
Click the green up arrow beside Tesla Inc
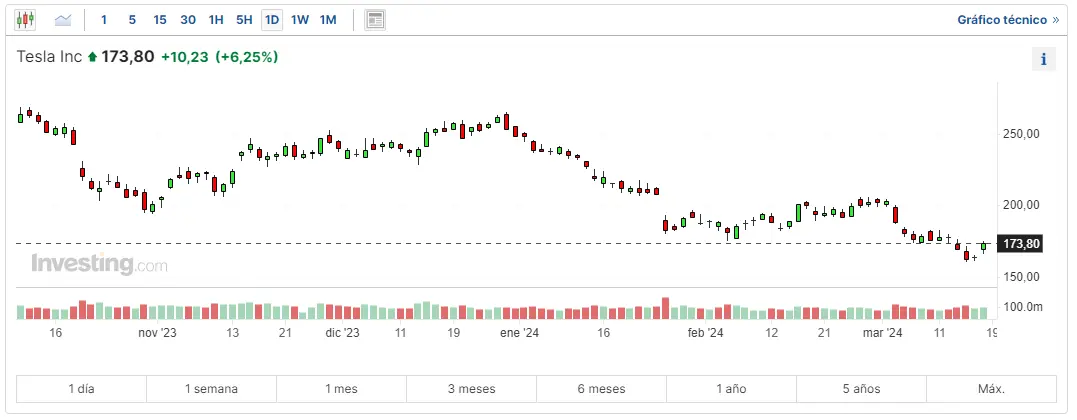tap(93, 57)
